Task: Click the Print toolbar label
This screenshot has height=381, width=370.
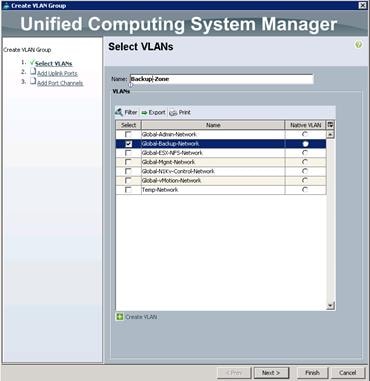Action: click(x=185, y=112)
